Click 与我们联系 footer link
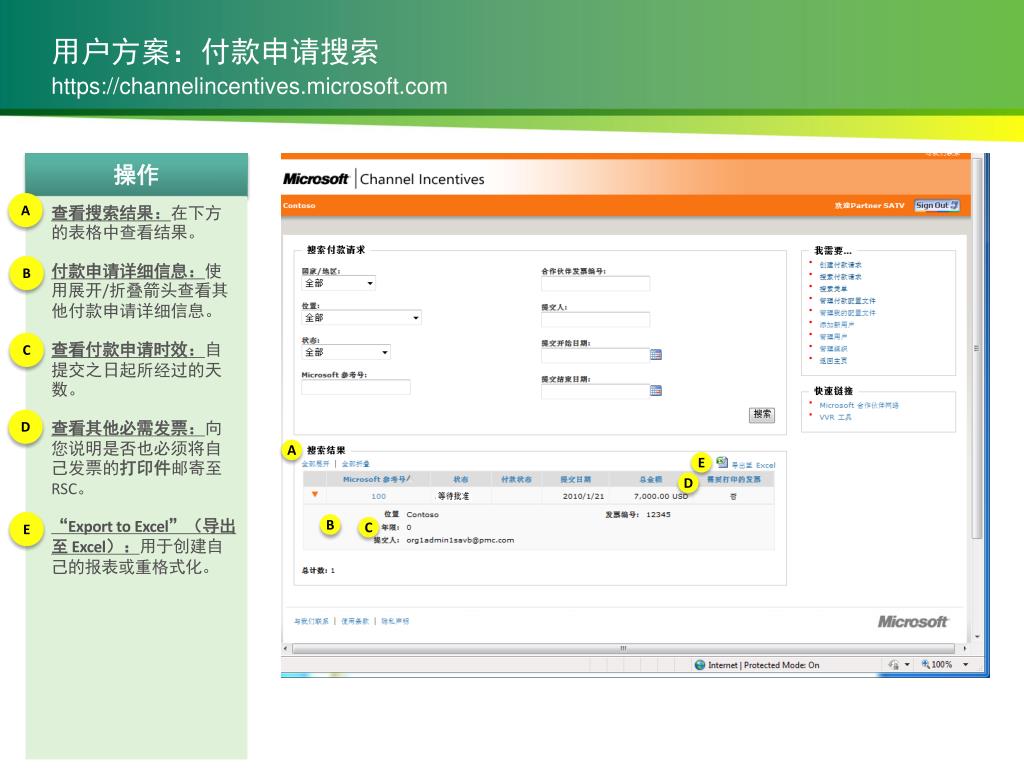The image size is (1024, 768). pyautogui.click(x=312, y=621)
